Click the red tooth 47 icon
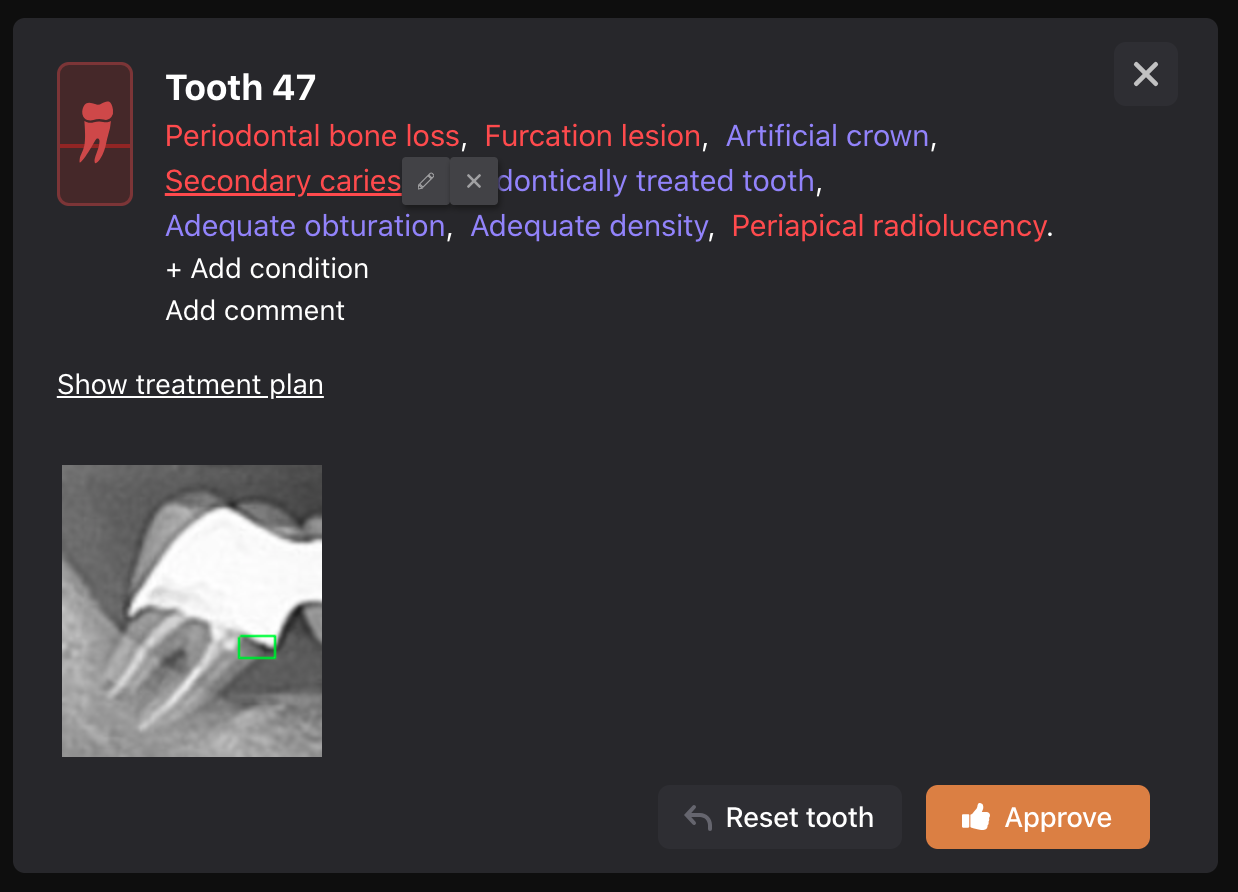 point(95,133)
